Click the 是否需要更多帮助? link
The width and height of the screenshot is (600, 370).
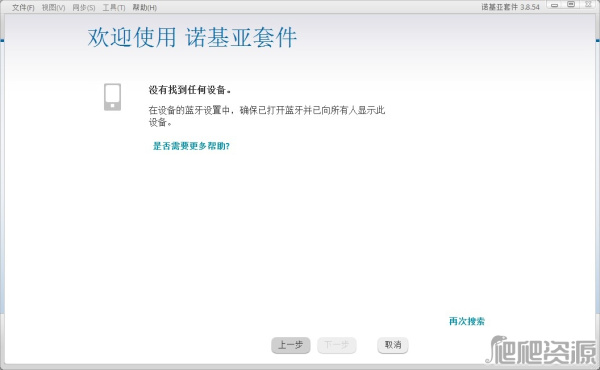pos(191,146)
